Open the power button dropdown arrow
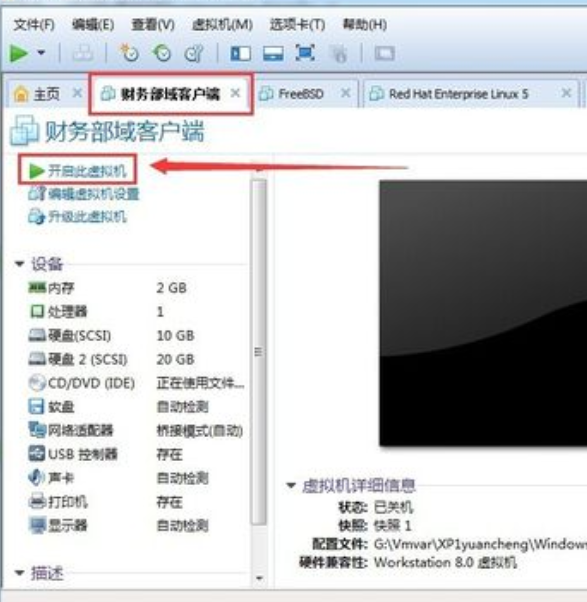This screenshot has height=602, width=587. coord(41,53)
